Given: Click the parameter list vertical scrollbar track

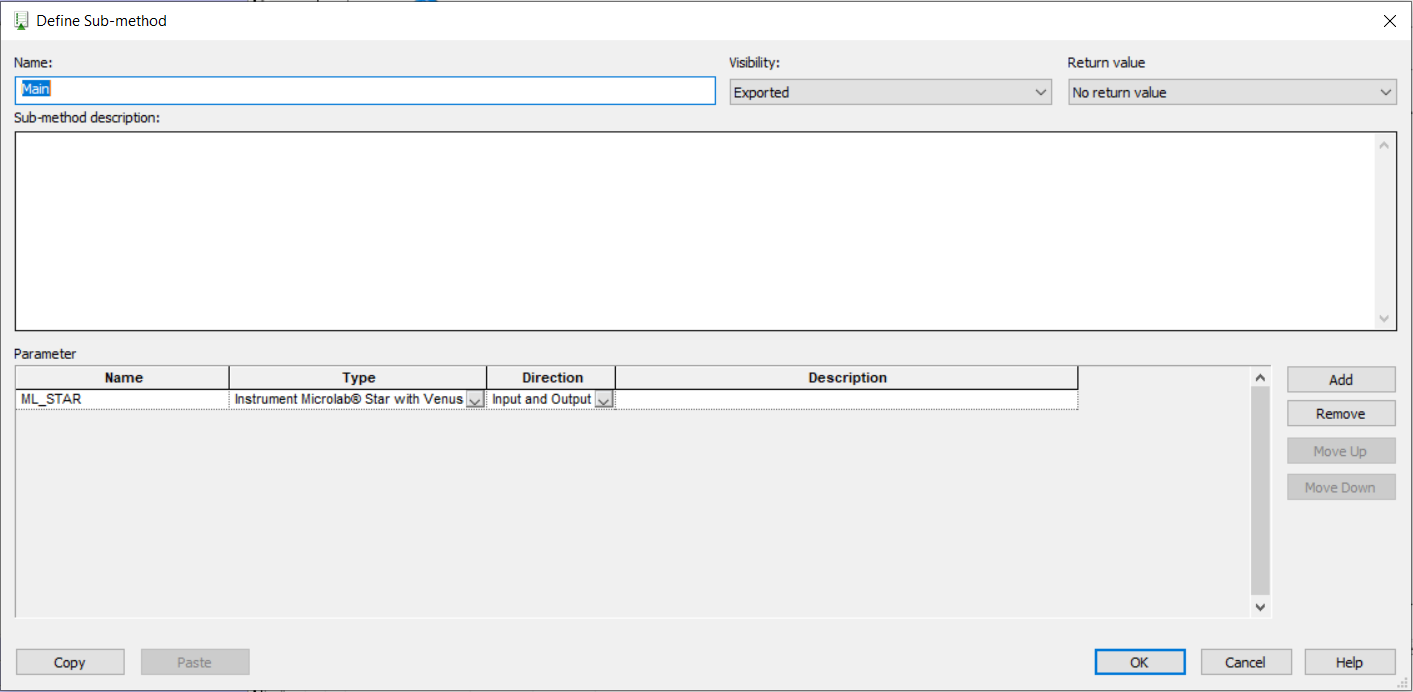Looking at the screenshot, I should 1260,492.
